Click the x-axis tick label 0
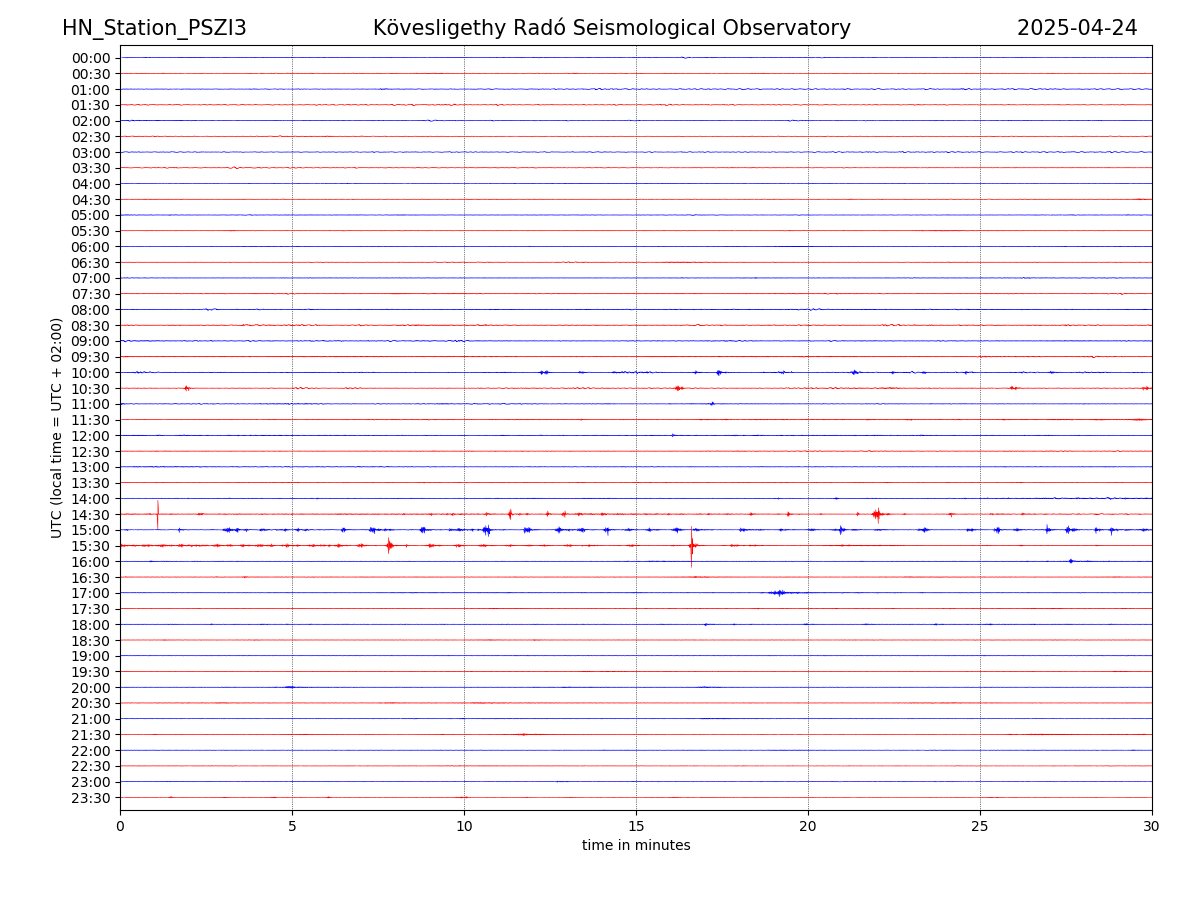The height and width of the screenshot is (900, 1200). coord(120,827)
